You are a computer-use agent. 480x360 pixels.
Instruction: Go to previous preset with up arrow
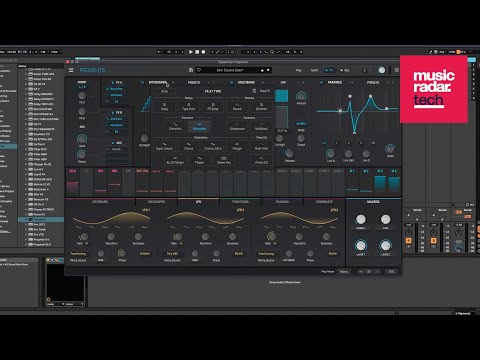[x=262, y=70]
